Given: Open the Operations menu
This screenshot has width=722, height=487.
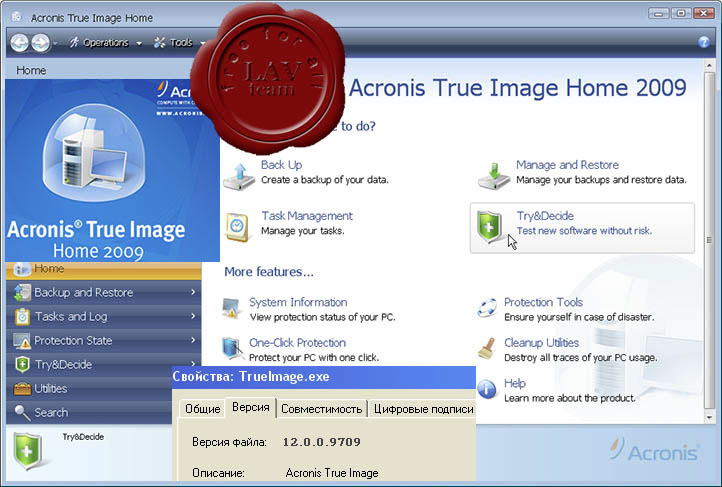Looking at the screenshot, I should click(x=106, y=43).
